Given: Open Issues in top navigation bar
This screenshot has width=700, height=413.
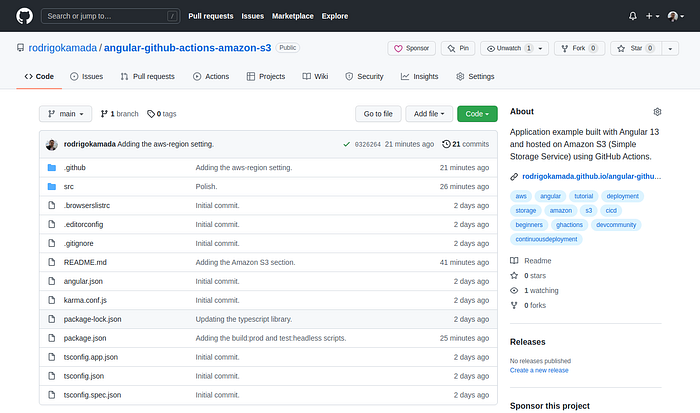Looking at the screenshot, I should [x=253, y=16].
